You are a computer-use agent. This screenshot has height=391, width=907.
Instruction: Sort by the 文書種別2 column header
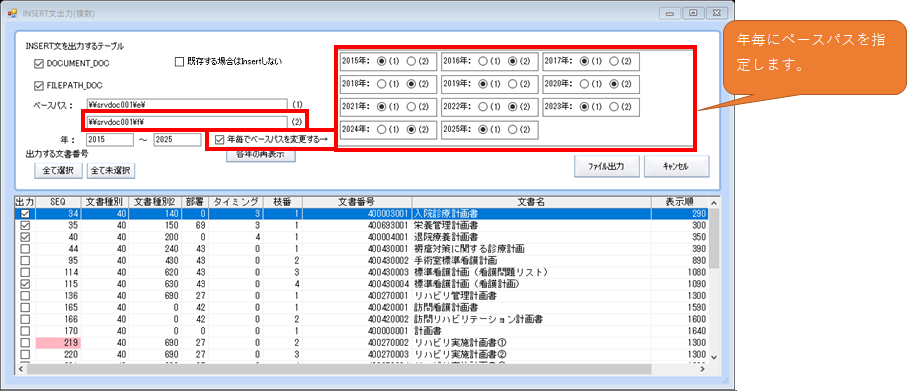154,202
